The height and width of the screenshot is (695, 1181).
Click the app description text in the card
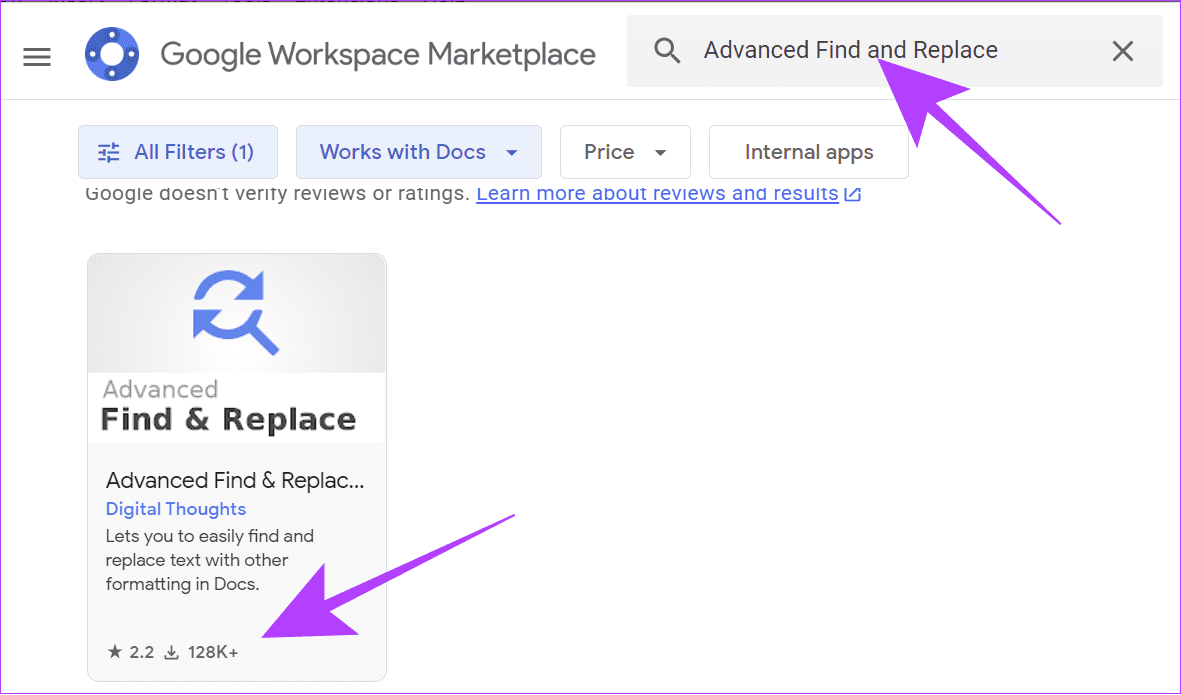coord(209,560)
